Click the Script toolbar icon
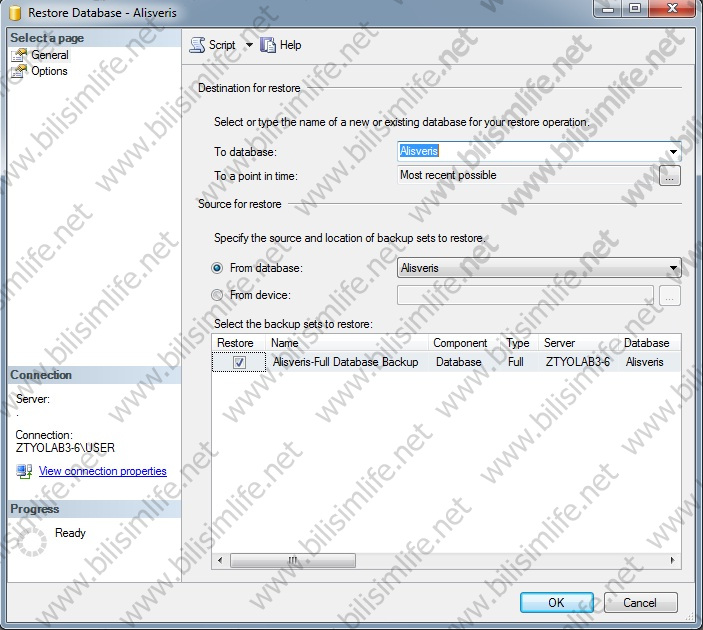 click(197, 45)
